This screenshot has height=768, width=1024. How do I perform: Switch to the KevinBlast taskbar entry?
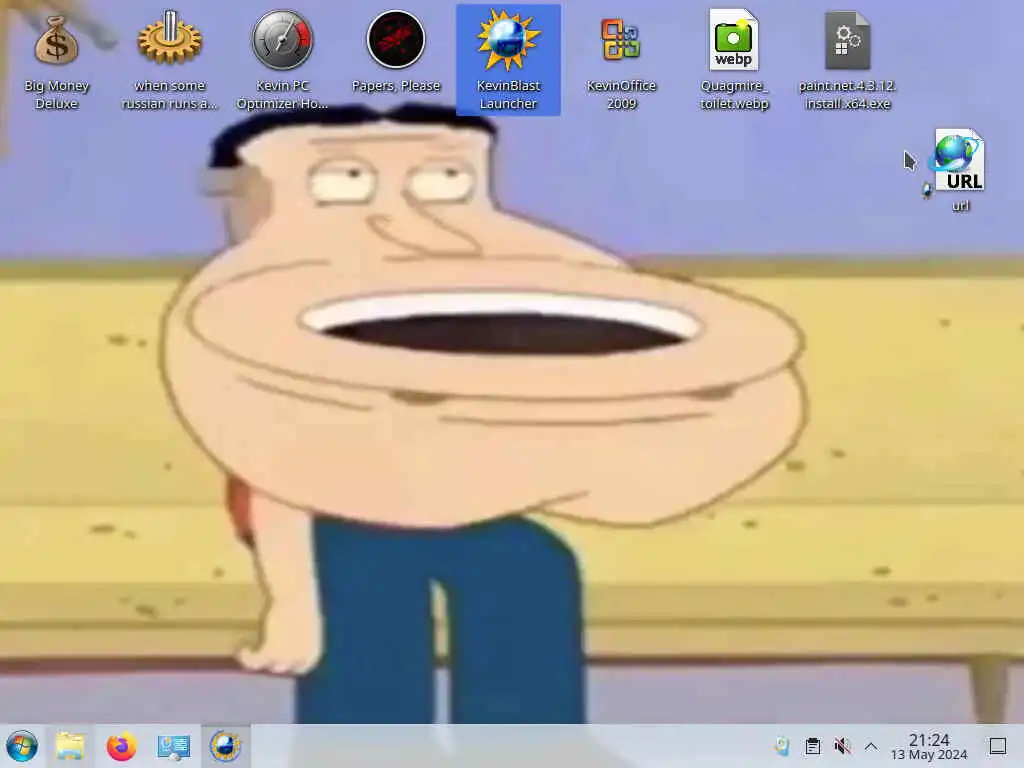tap(225, 746)
